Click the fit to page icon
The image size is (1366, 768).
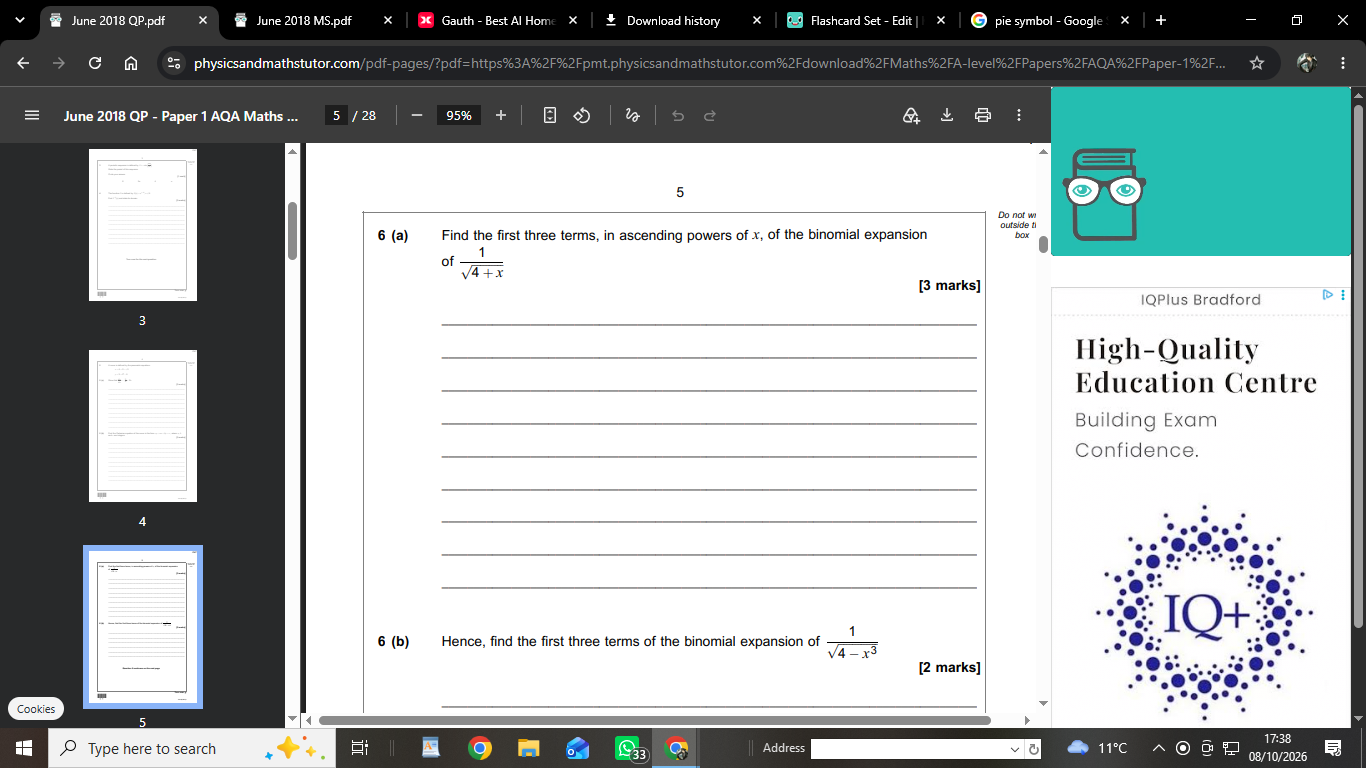(x=549, y=116)
